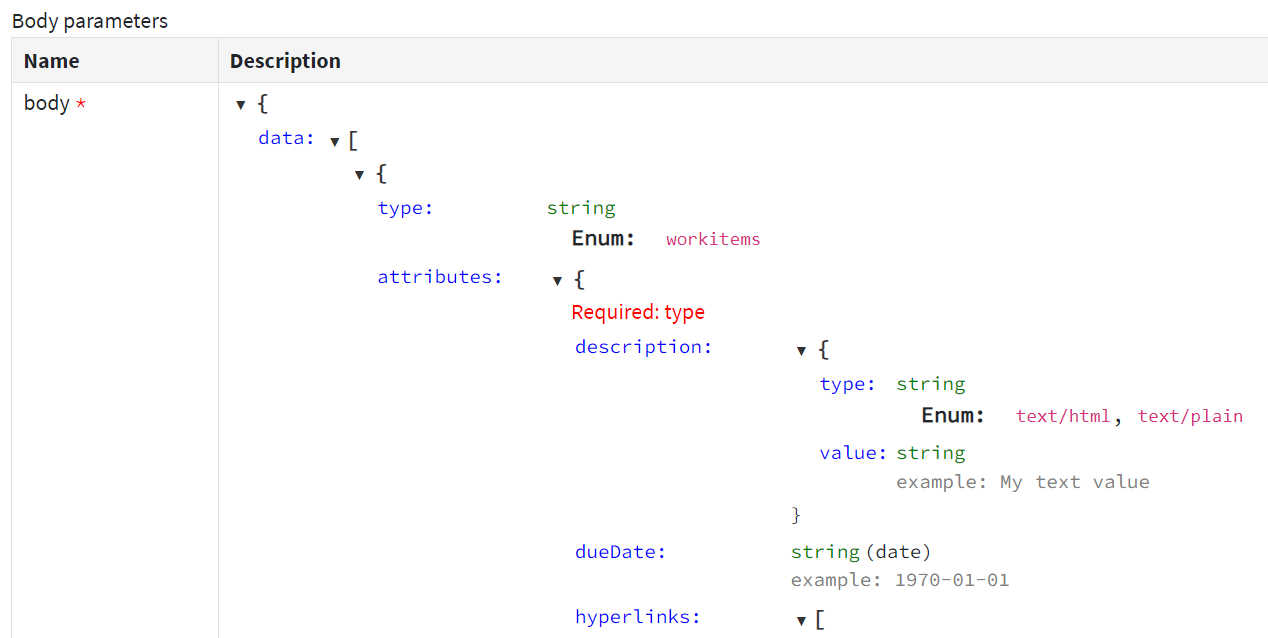The image size is (1268, 638).
Task: Click the red Required: type annotation
Action: (x=638, y=312)
